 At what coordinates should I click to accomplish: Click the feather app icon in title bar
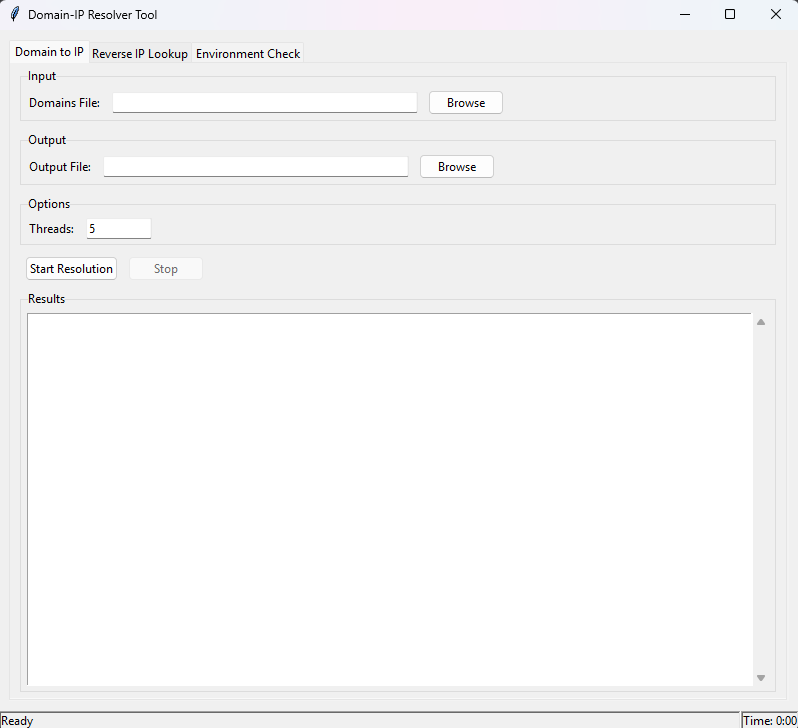click(x=15, y=14)
